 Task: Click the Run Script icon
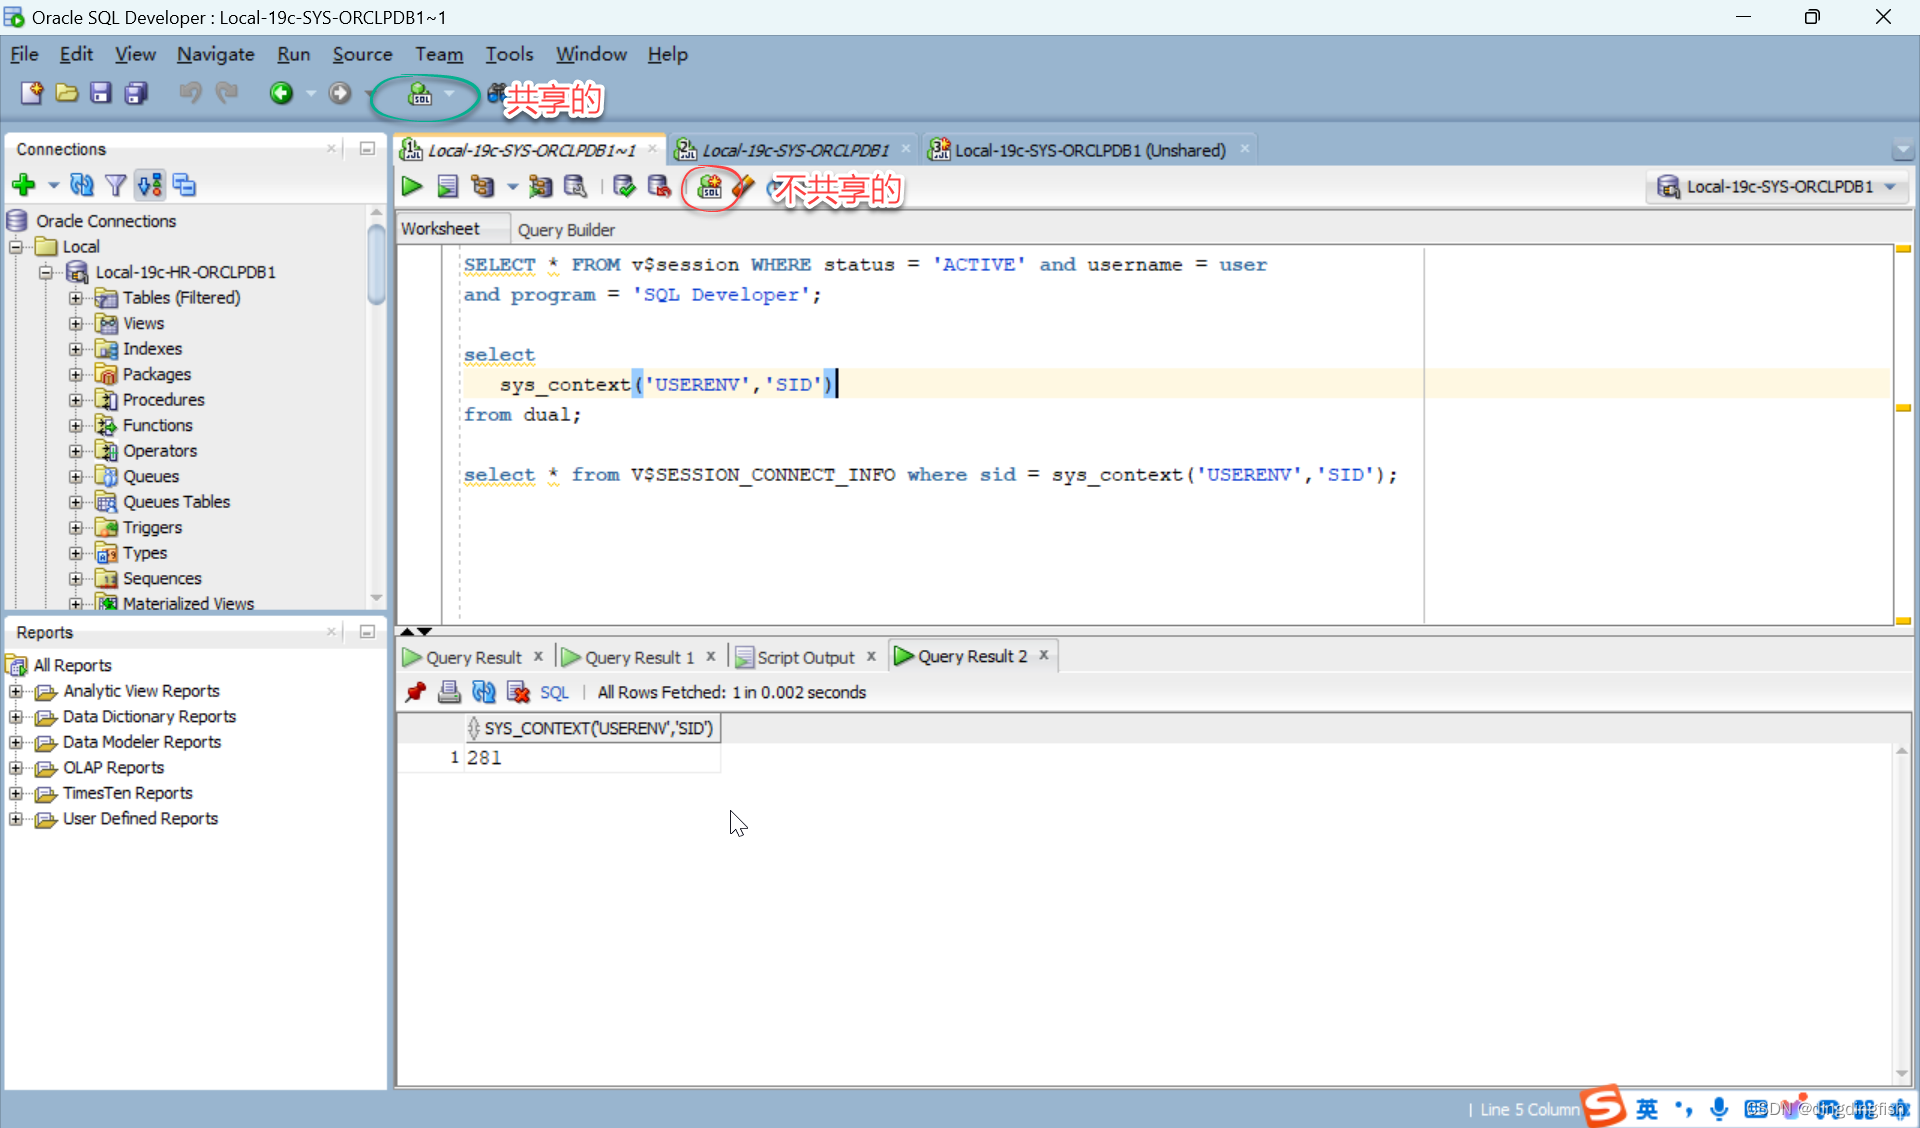447,187
